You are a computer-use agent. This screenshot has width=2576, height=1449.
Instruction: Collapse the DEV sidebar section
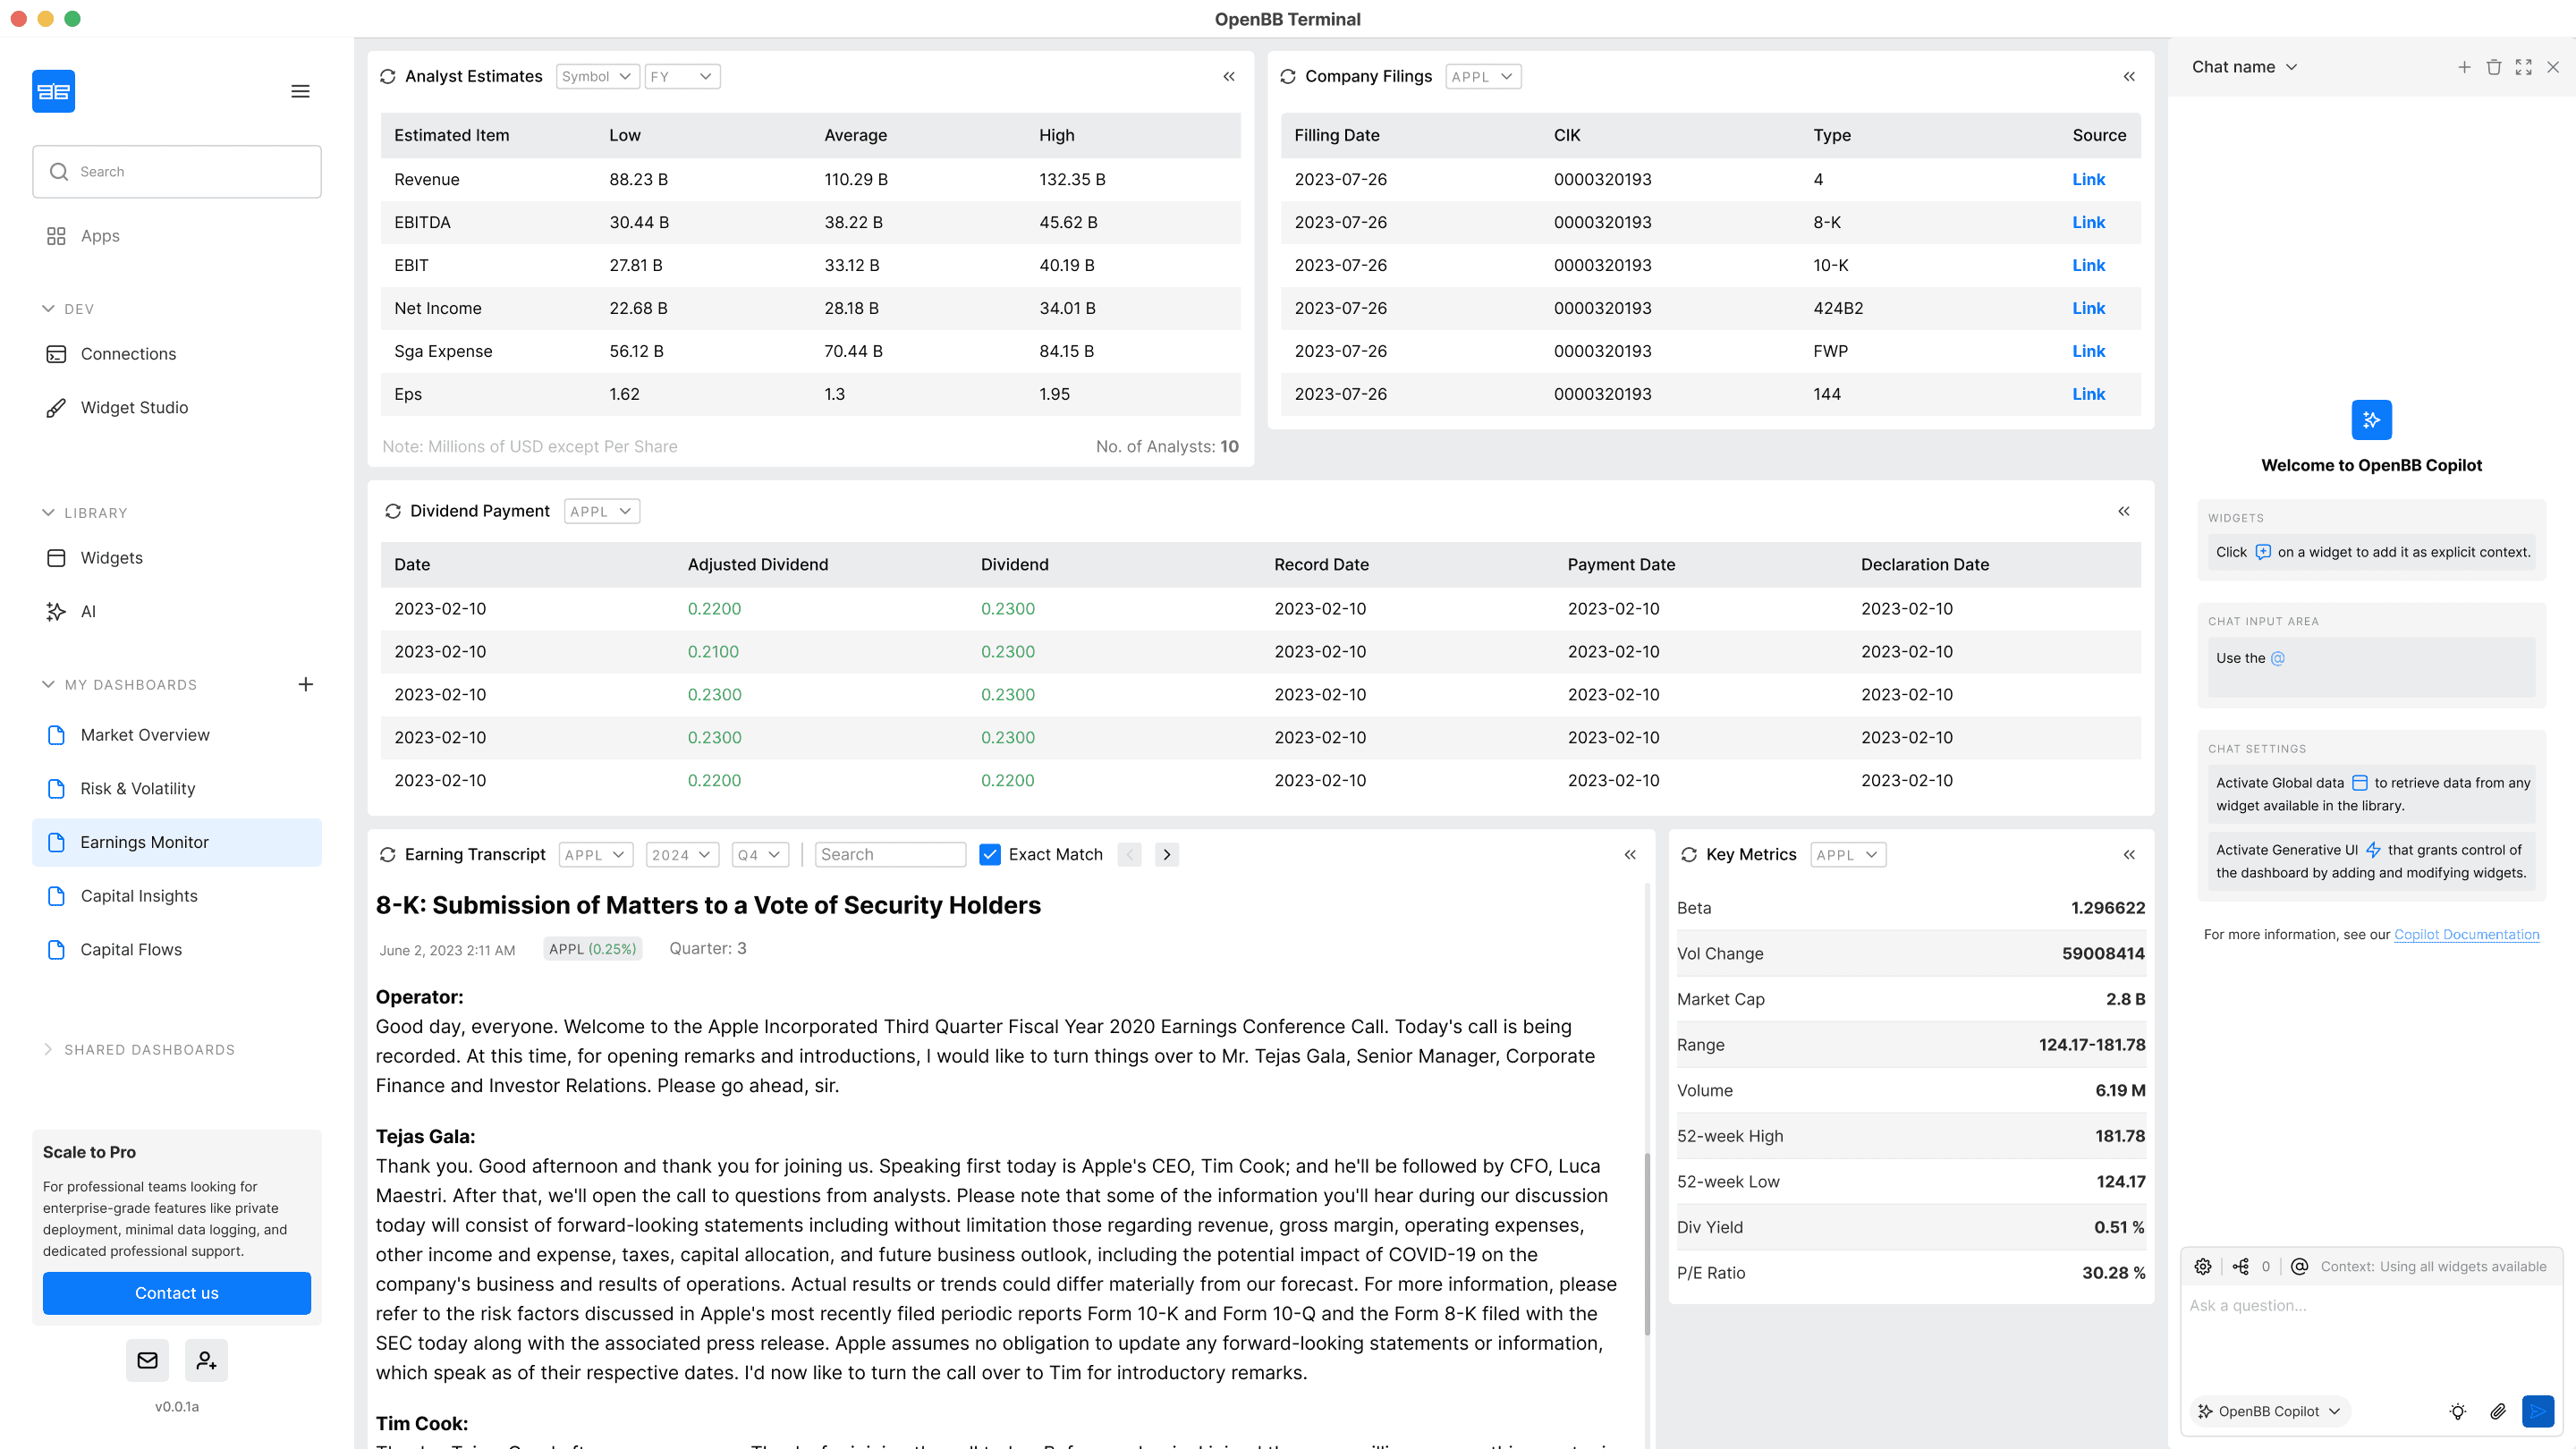(x=48, y=309)
